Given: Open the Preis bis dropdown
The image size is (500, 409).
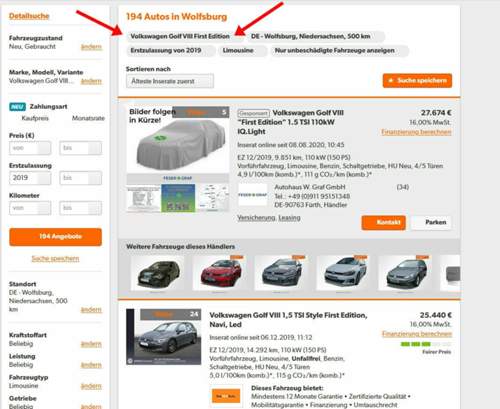Looking at the screenshot, I should [80, 148].
